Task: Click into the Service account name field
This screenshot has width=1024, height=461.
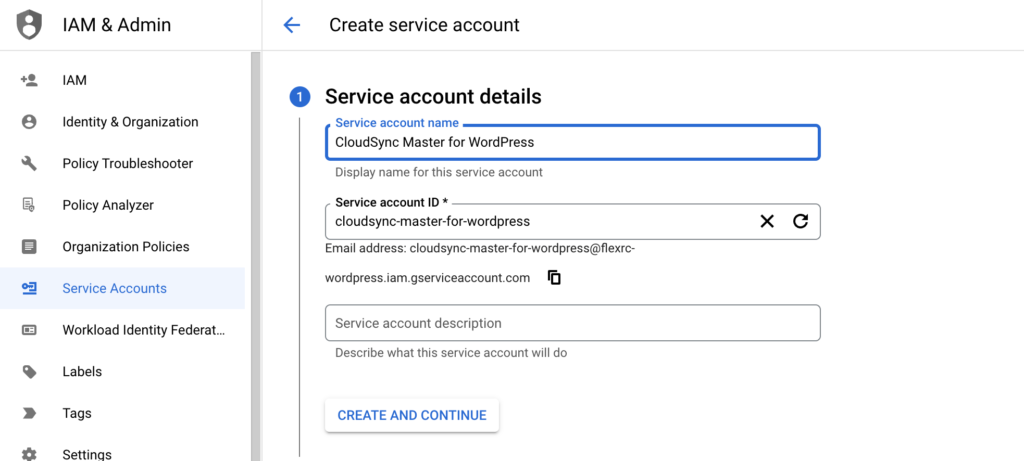Action: tap(572, 142)
